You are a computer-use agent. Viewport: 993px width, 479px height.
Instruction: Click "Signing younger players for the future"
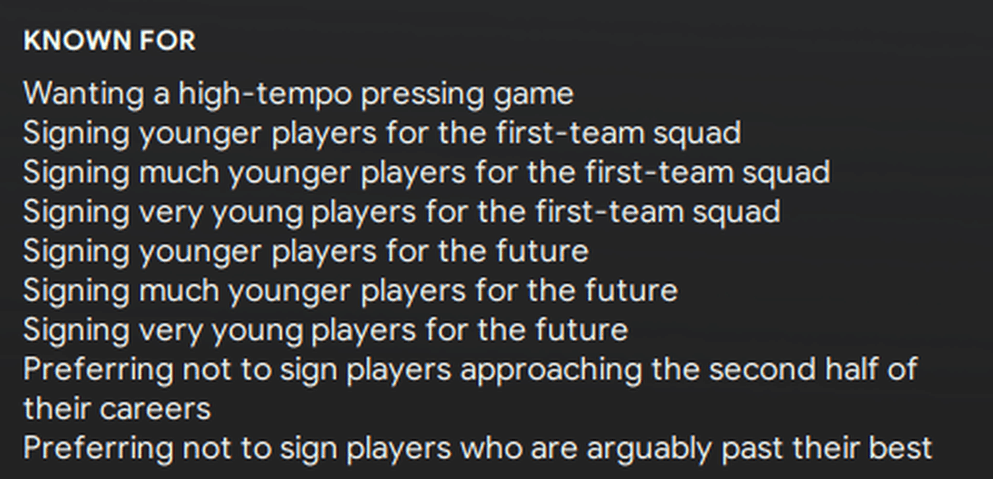(305, 251)
